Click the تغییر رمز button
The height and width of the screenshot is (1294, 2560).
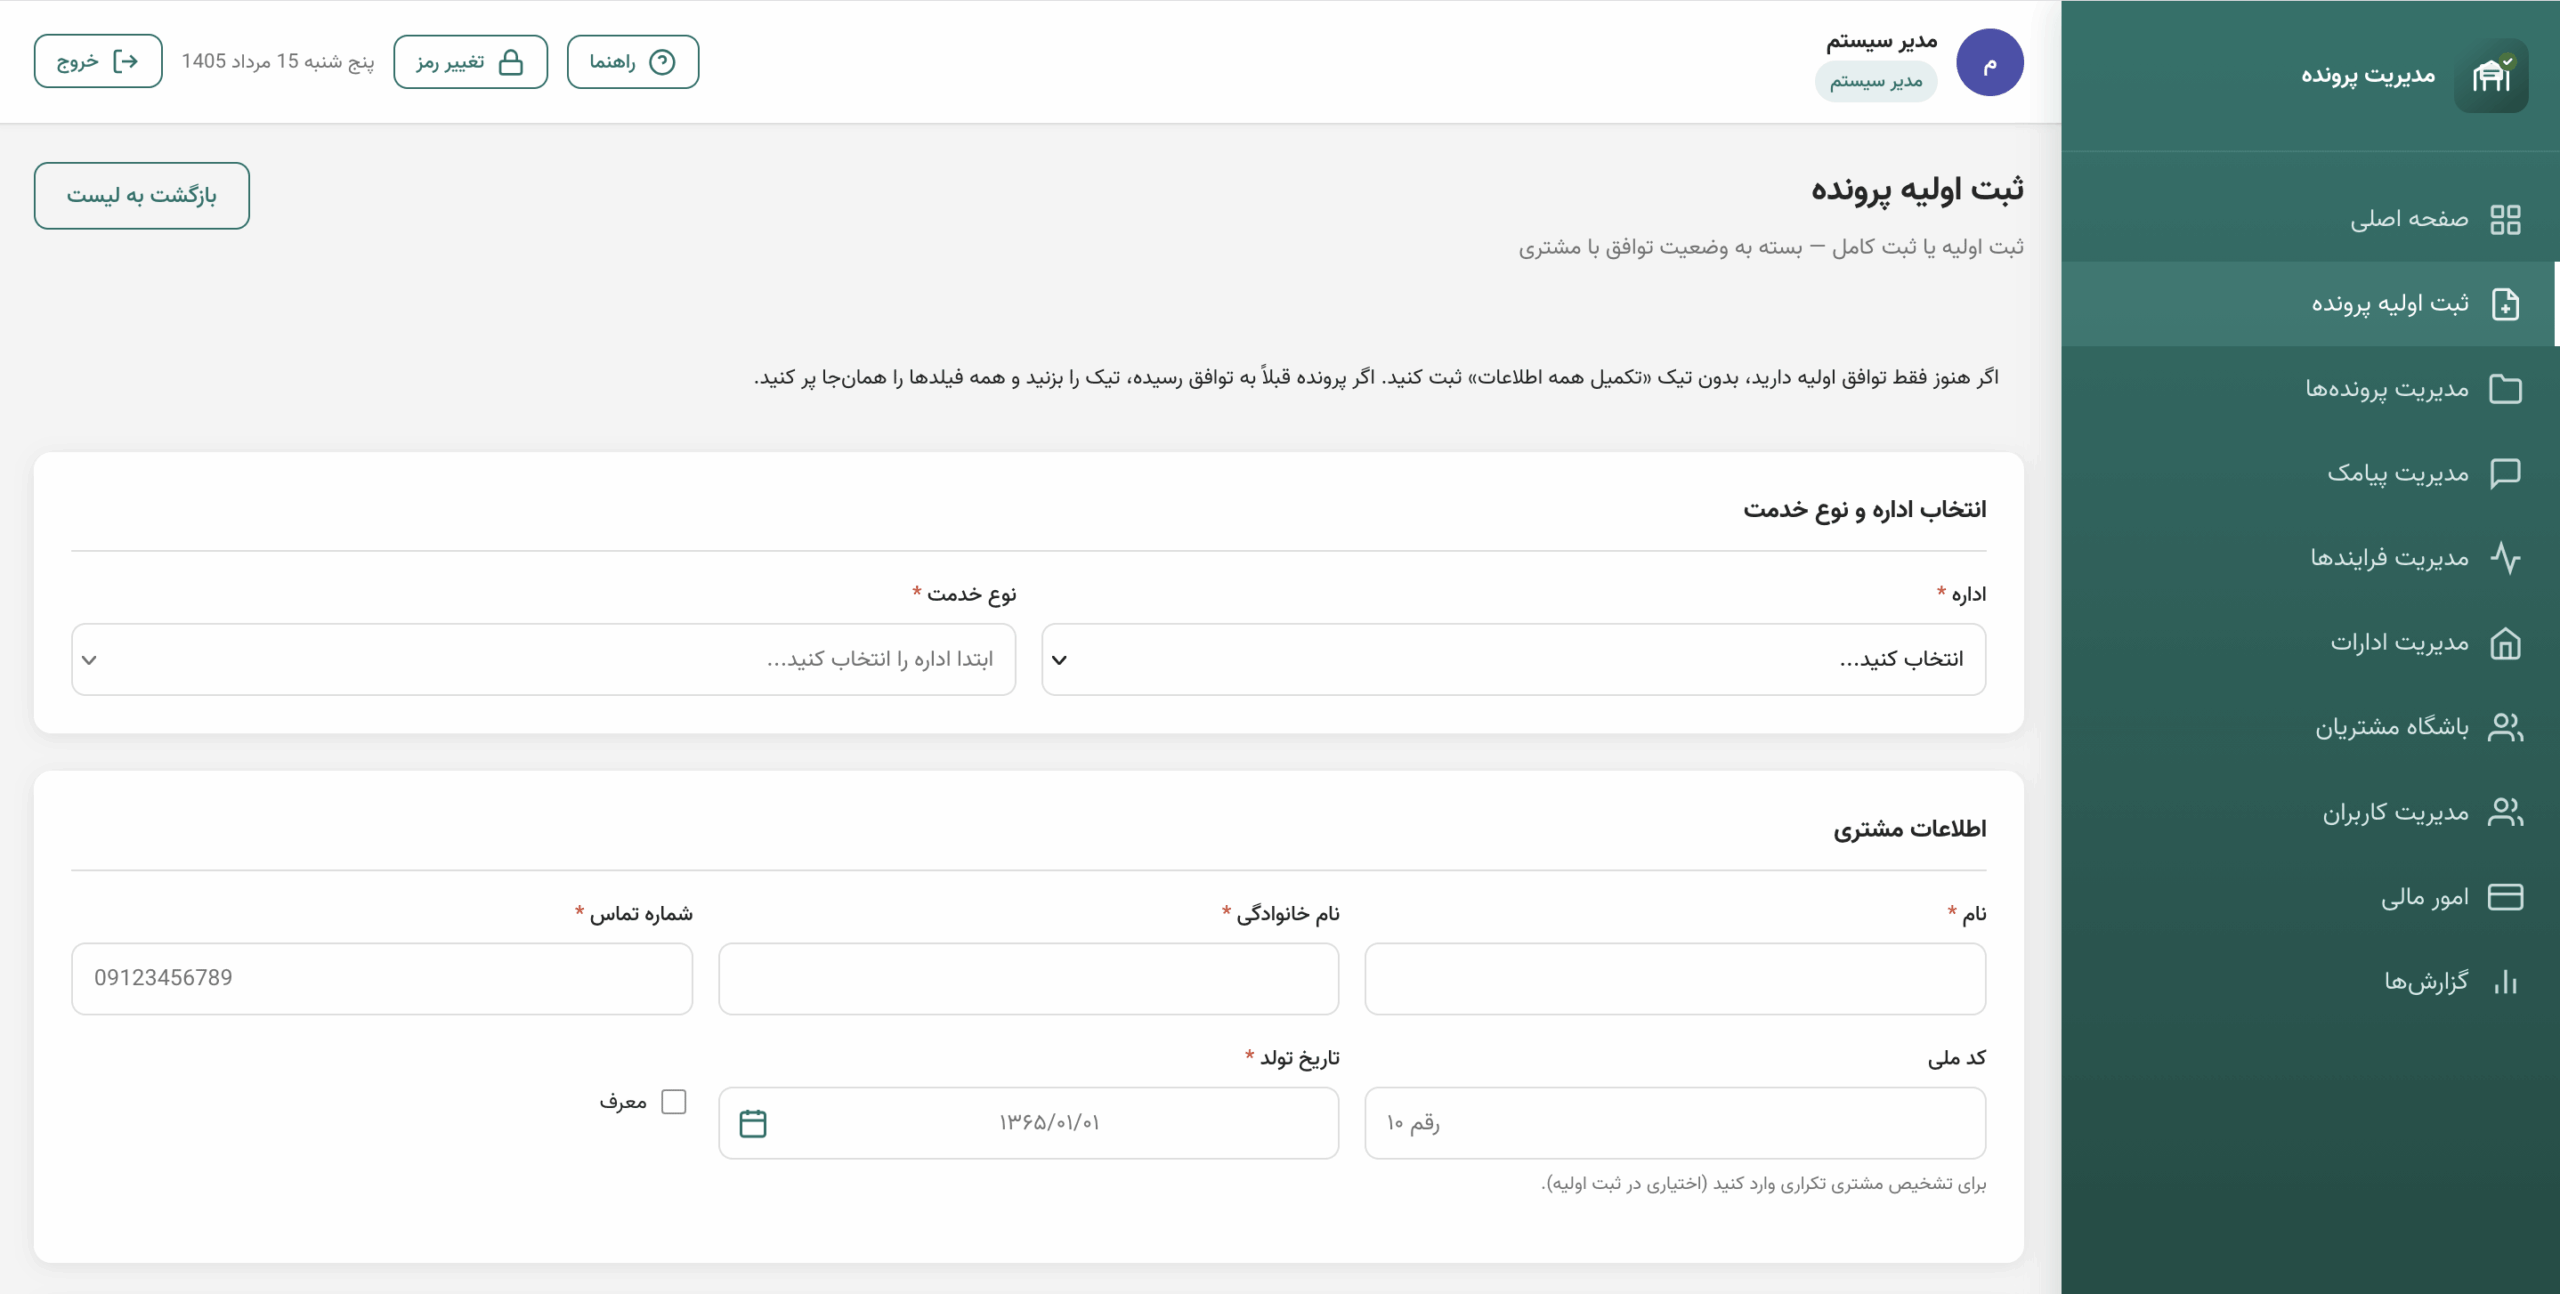pos(470,62)
